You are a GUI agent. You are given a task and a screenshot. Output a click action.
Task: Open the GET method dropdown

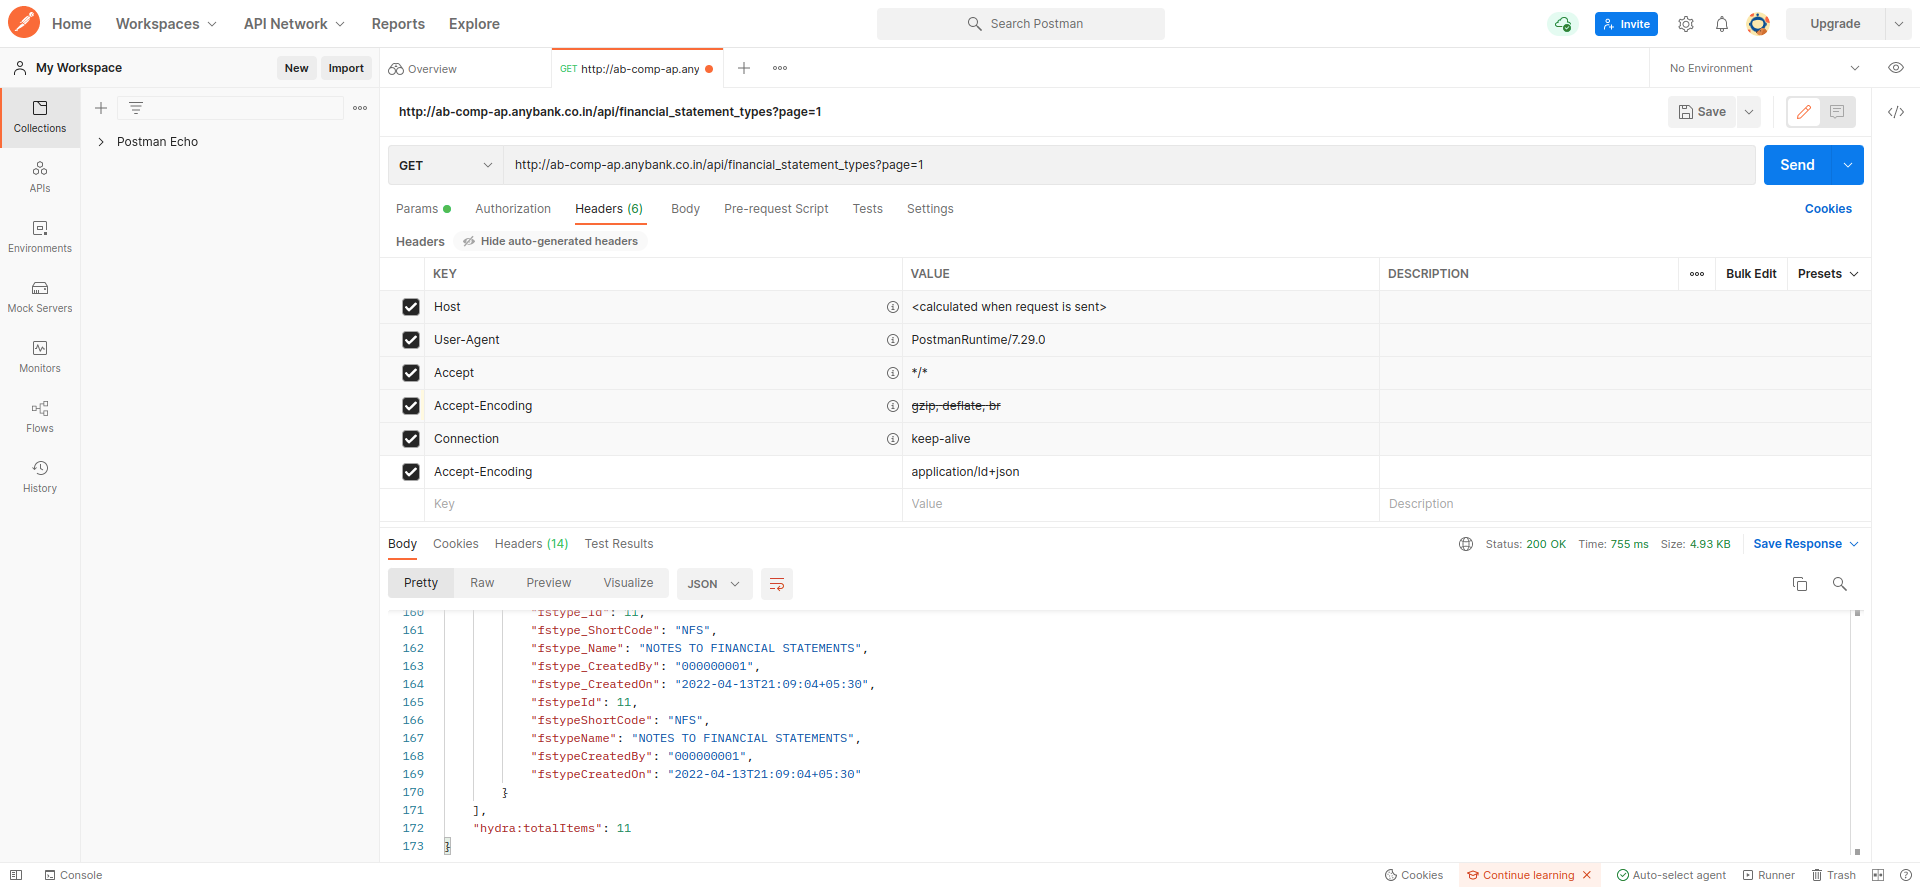click(445, 165)
